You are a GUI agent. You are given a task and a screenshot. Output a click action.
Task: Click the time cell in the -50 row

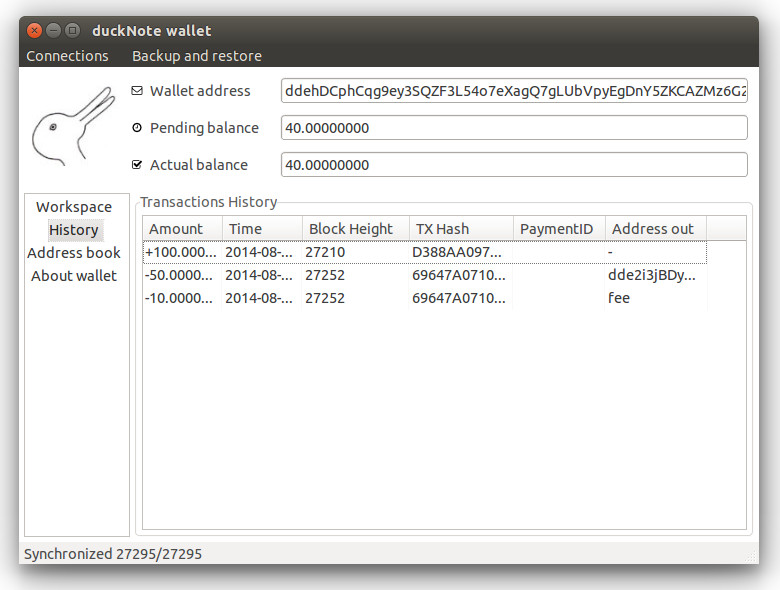click(x=262, y=275)
